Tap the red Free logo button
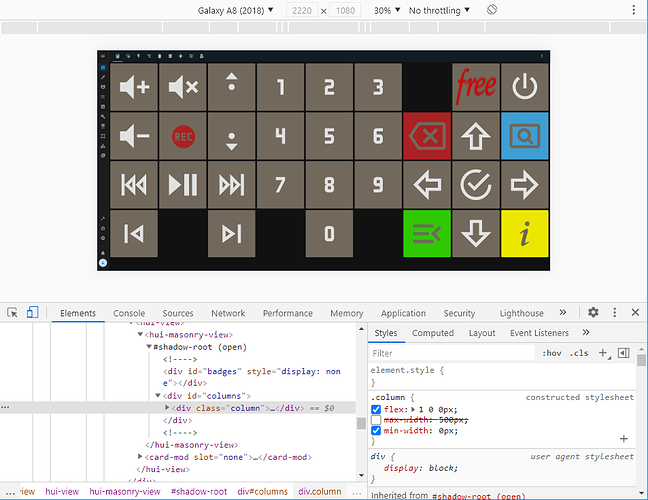Image resolution: width=648 pixels, height=500 pixels. (476, 87)
